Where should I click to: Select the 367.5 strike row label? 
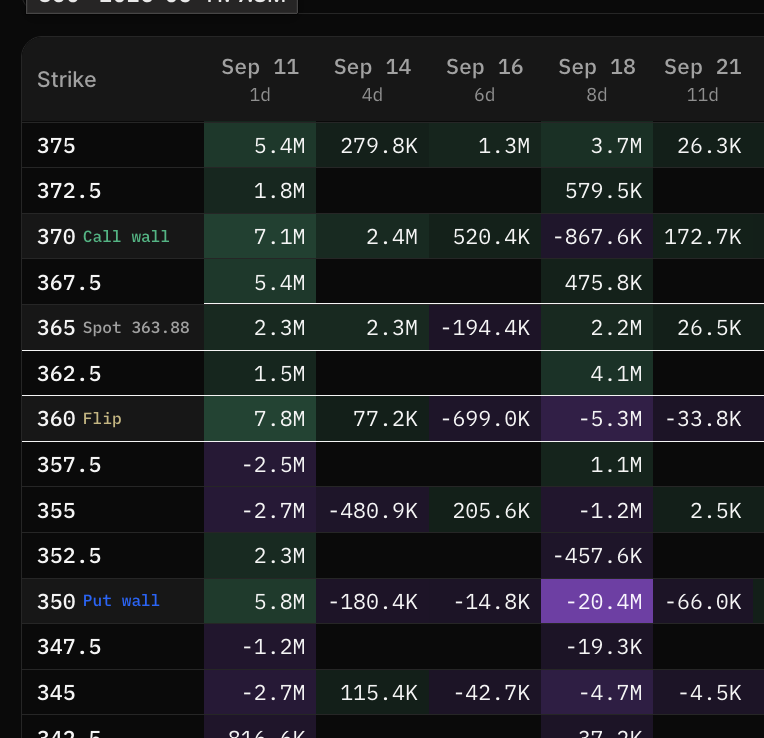pyautogui.click(x=69, y=283)
